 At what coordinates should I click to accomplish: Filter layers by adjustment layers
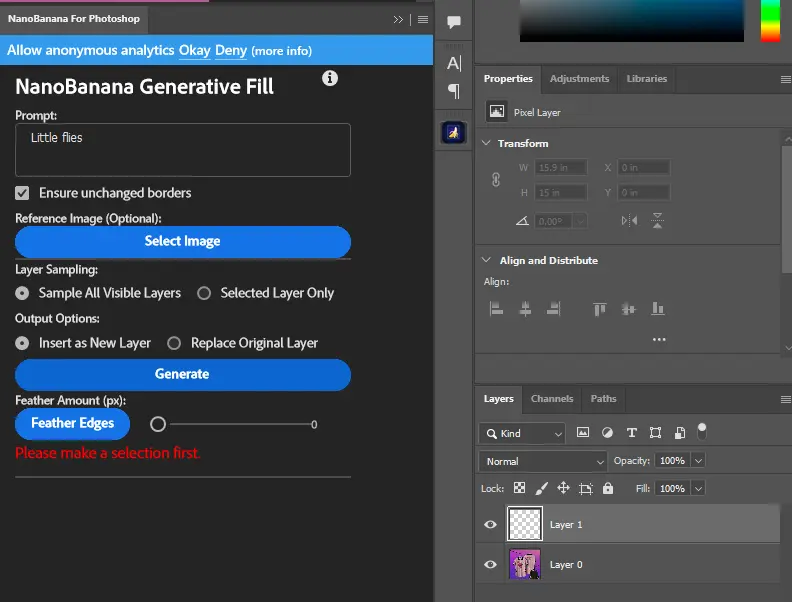(x=607, y=433)
